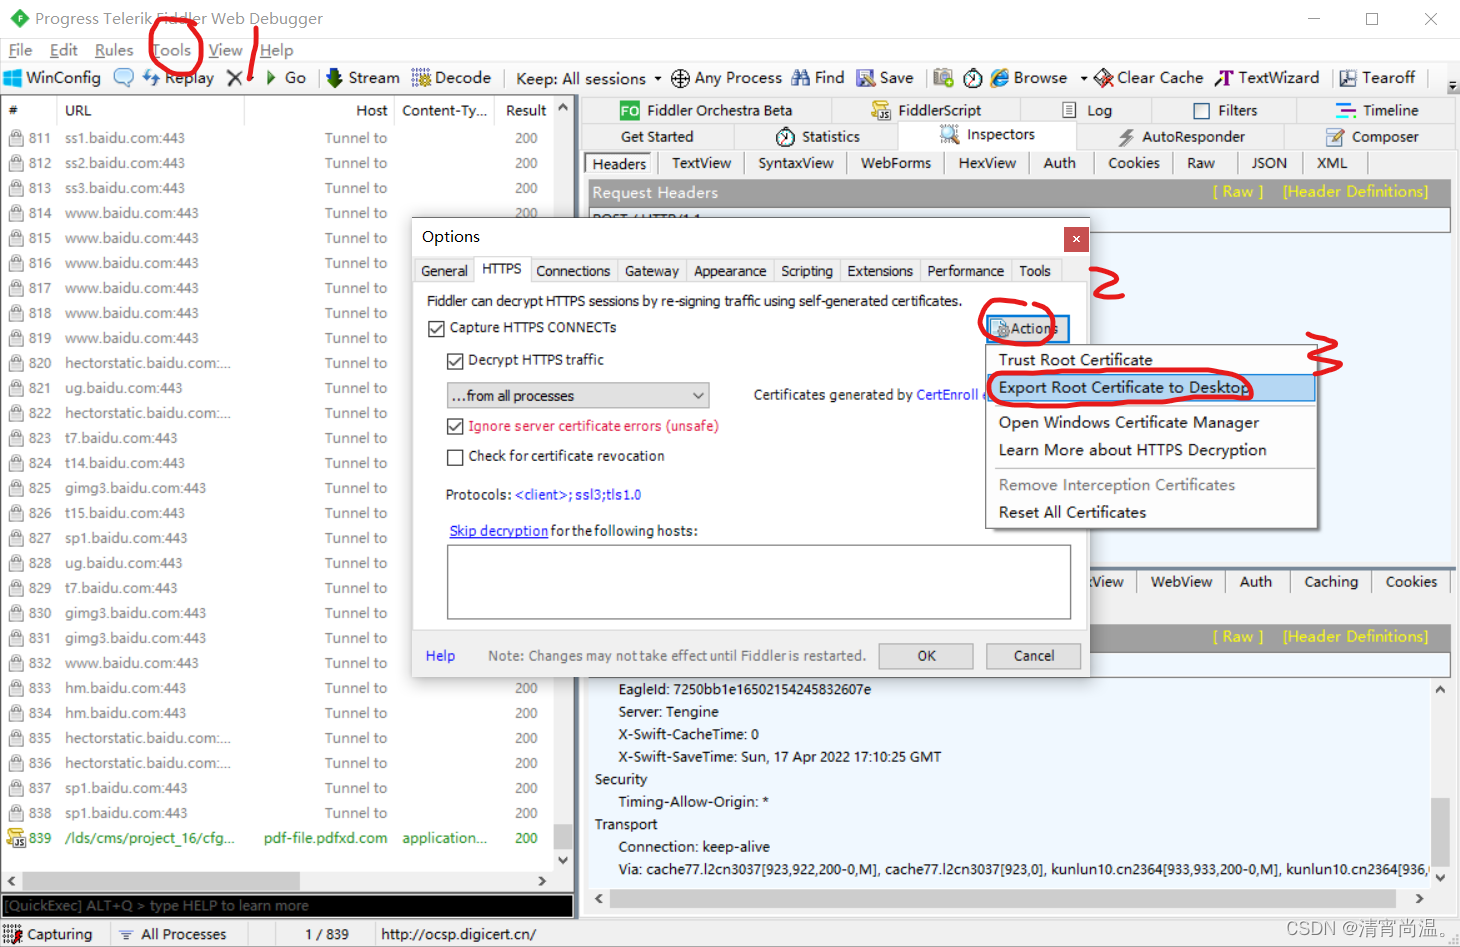Click the Timeline tab icon
1460x947 pixels.
click(x=1346, y=110)
